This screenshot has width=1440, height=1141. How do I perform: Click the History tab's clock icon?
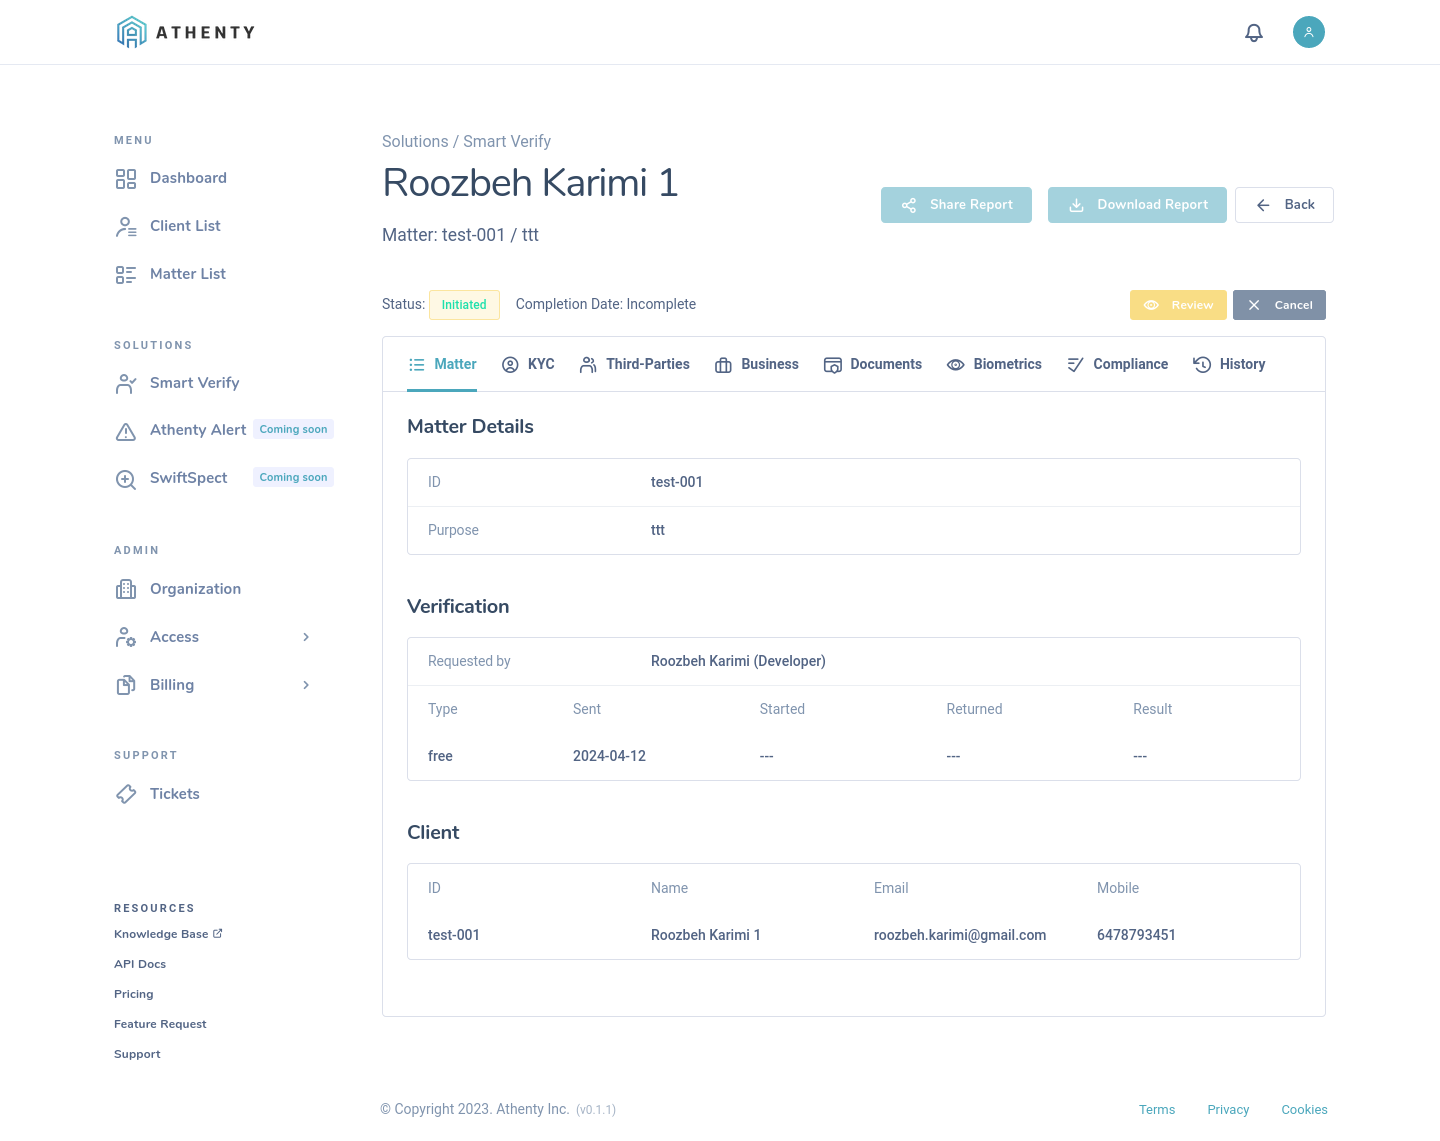click(x=1202, y=365)
